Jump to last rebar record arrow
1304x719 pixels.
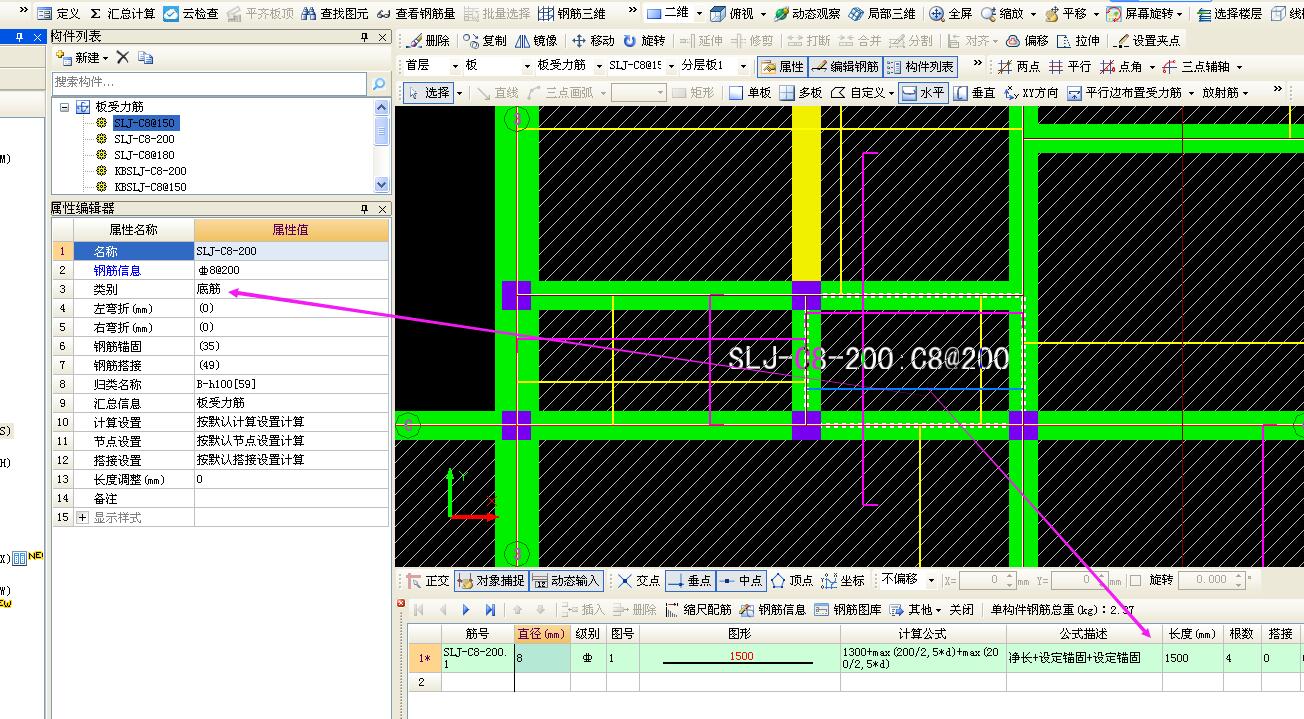490,609
